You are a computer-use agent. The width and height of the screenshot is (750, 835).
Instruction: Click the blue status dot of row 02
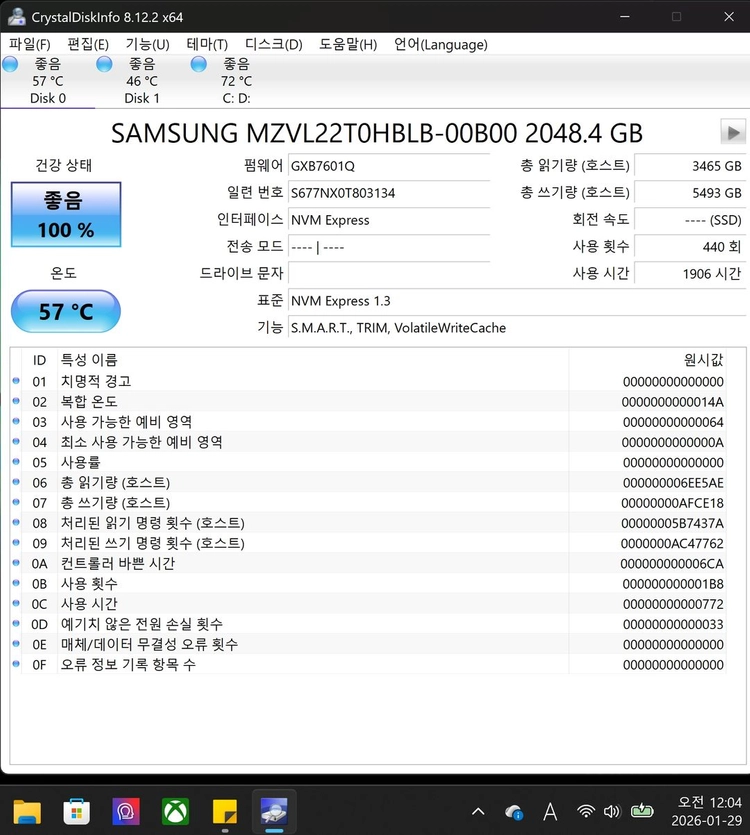16,401
